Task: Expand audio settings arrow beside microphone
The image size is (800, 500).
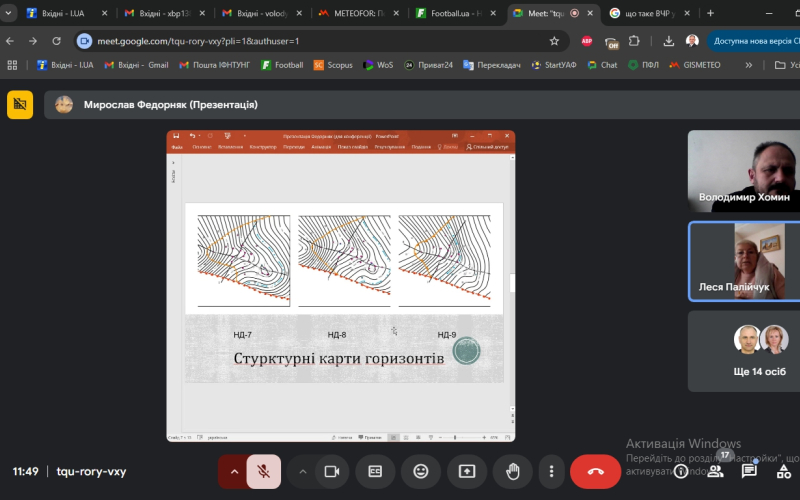Action: pyautogui.click(x=234, y=471)
